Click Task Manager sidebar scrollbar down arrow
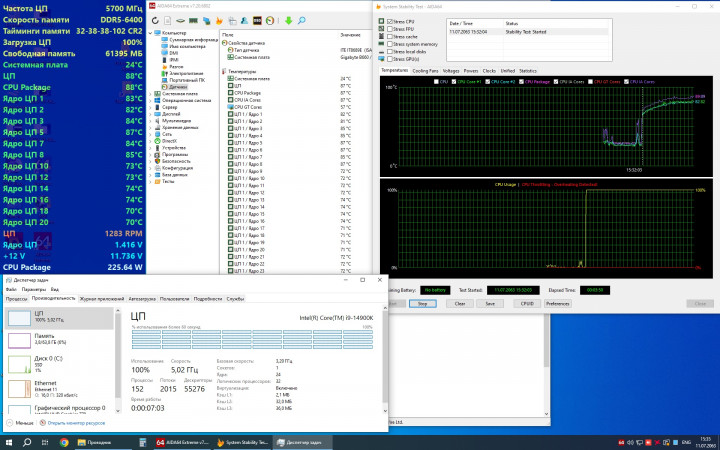This screenshot has width=720, height=450. pos(118,411)
